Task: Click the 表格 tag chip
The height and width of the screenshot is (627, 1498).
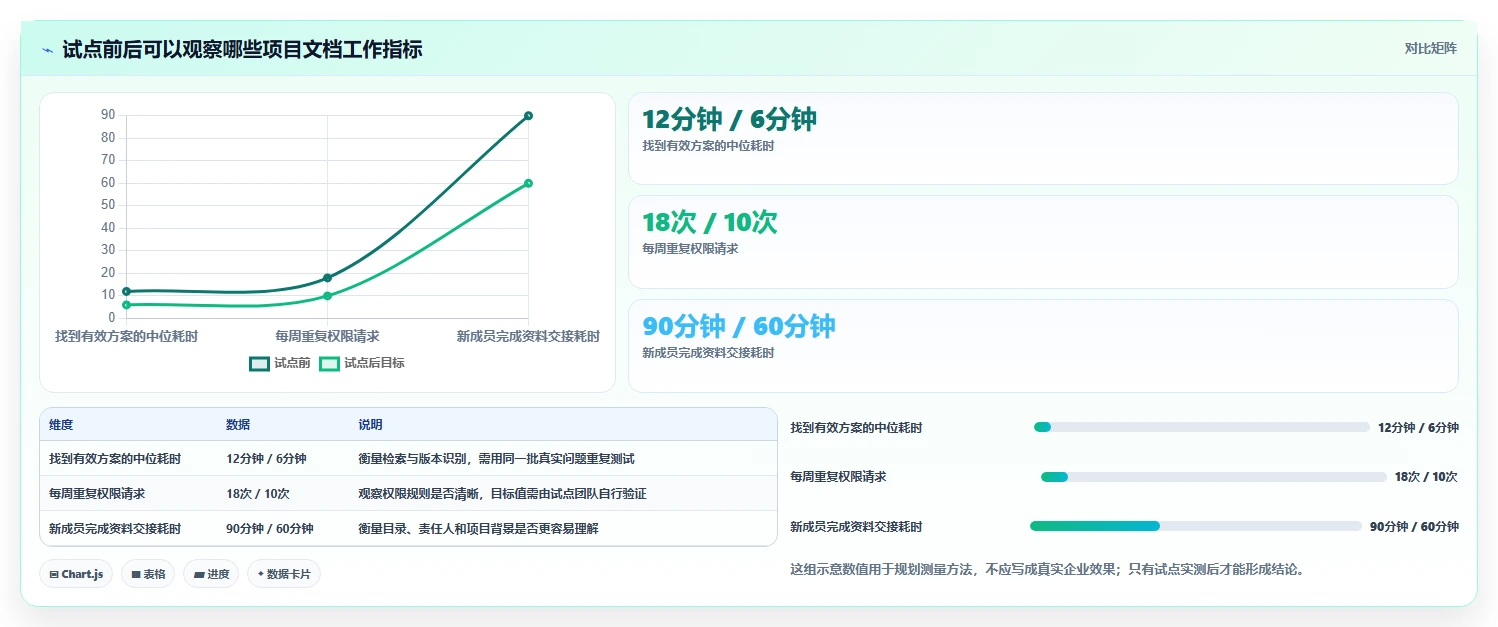Action: [x=148, y=574]
